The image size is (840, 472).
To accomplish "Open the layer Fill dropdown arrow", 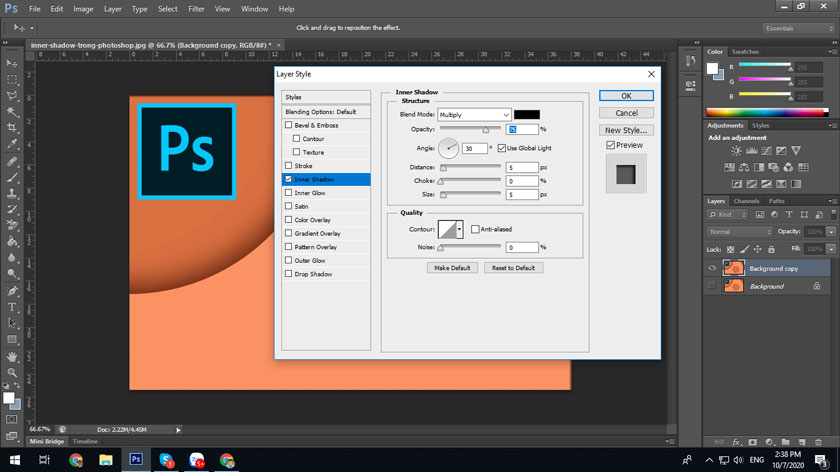I will [x=831, y=249].
